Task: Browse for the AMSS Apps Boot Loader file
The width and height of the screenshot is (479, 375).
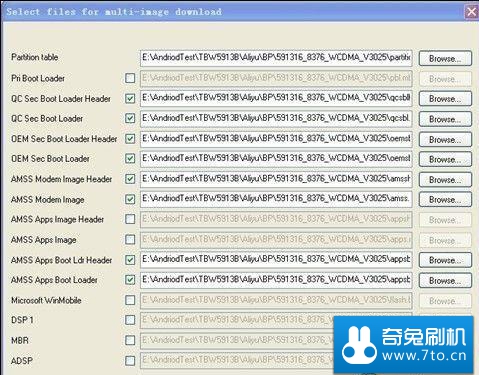Action: click(x=445, y=281)
